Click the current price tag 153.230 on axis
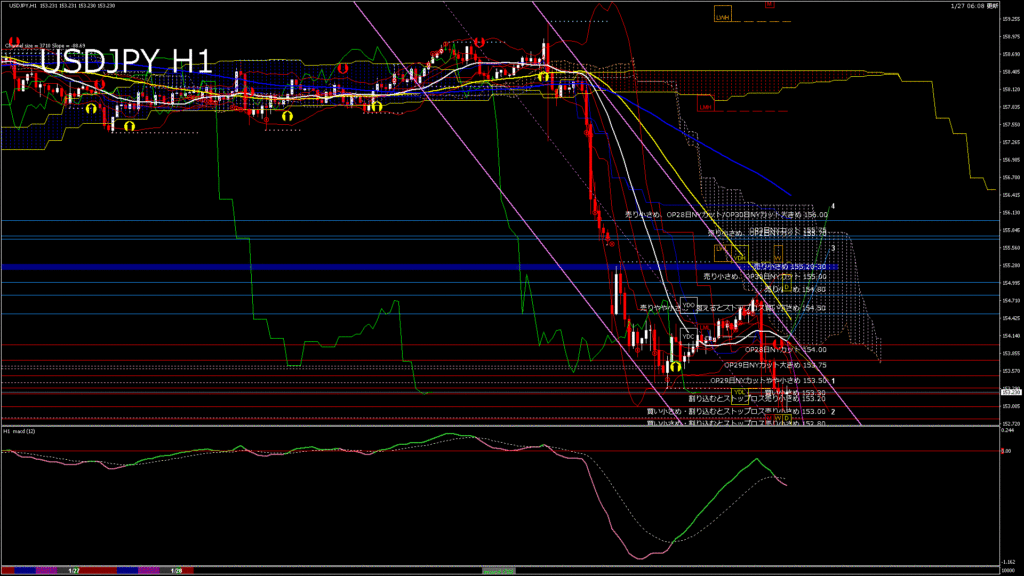 [x=1009, y=391]
